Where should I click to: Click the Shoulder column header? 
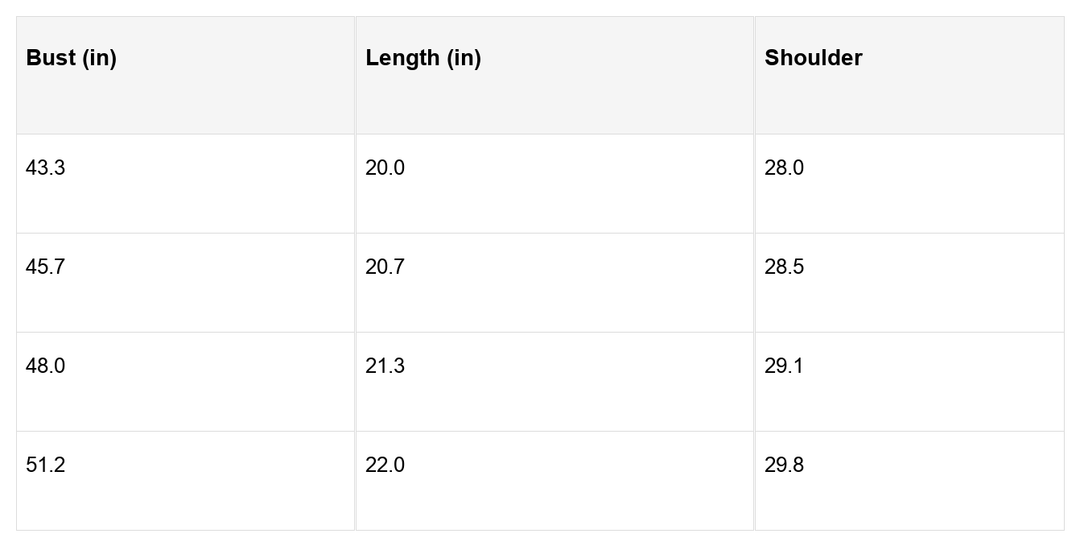pyautogui.click(x=813, y=58)
